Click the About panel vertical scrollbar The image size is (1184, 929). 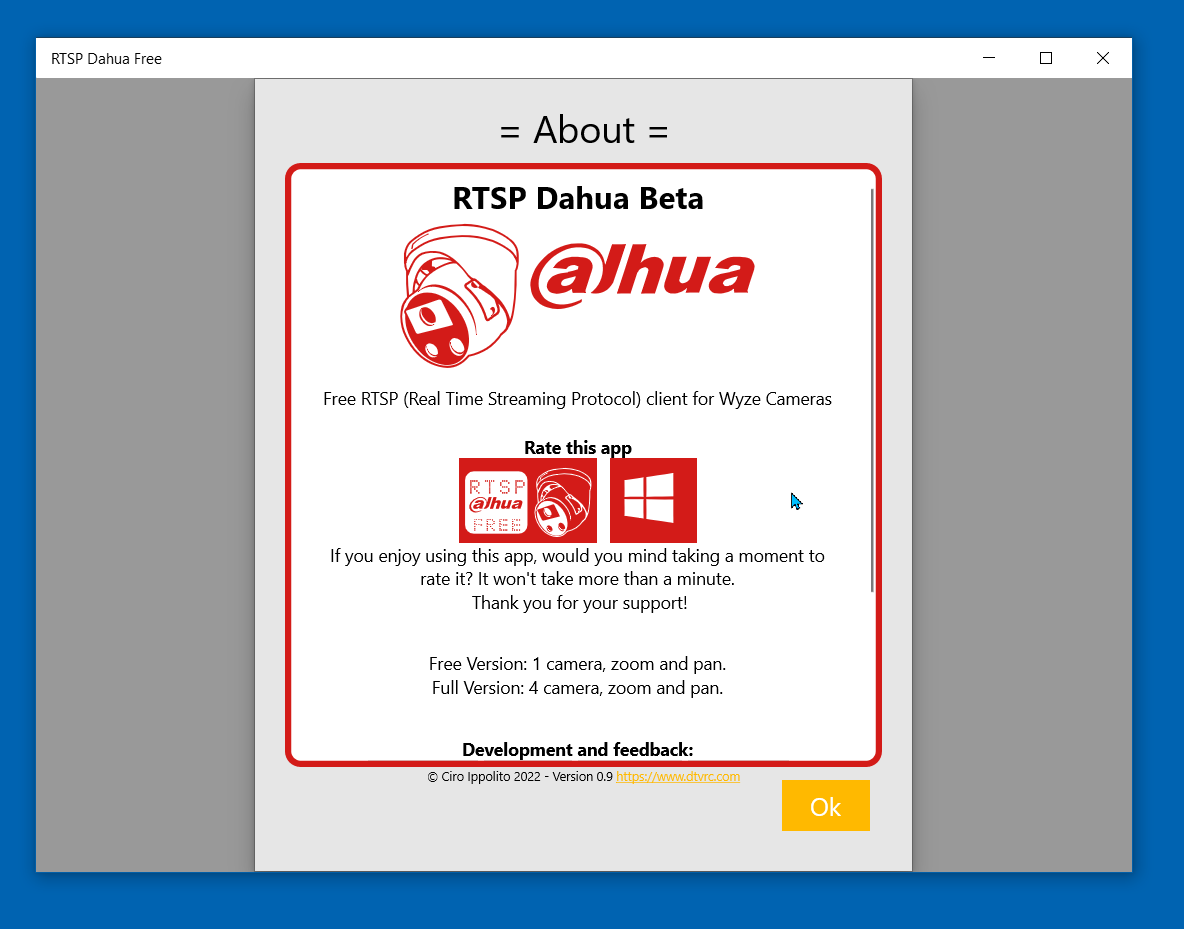[x=872, y=390]
